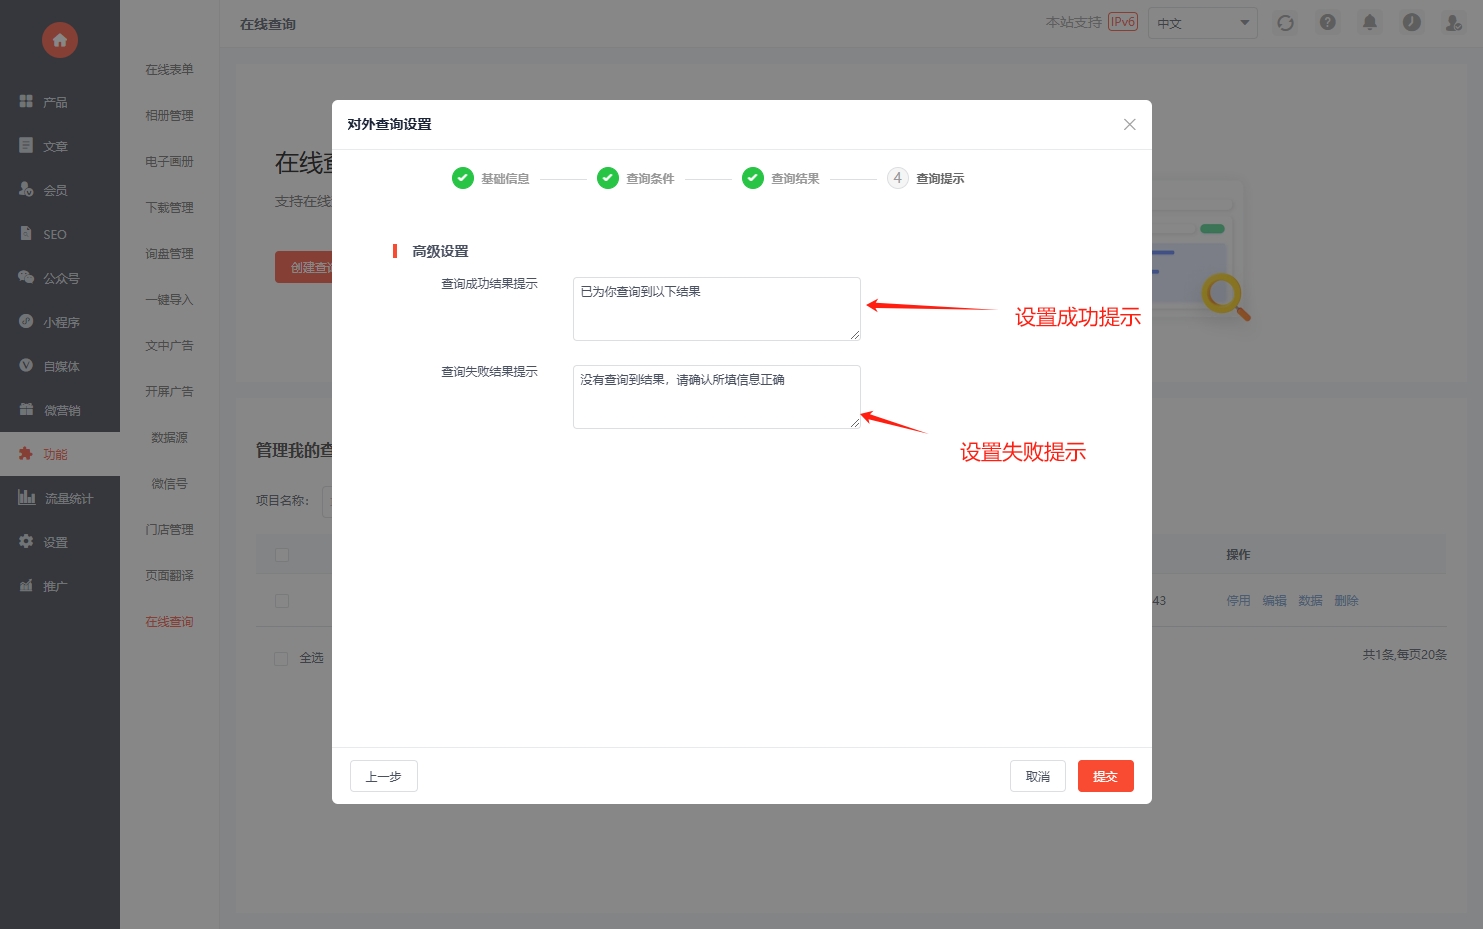
Task: Close the 对外查询设置 dialog
Action: click(1129, 125)
